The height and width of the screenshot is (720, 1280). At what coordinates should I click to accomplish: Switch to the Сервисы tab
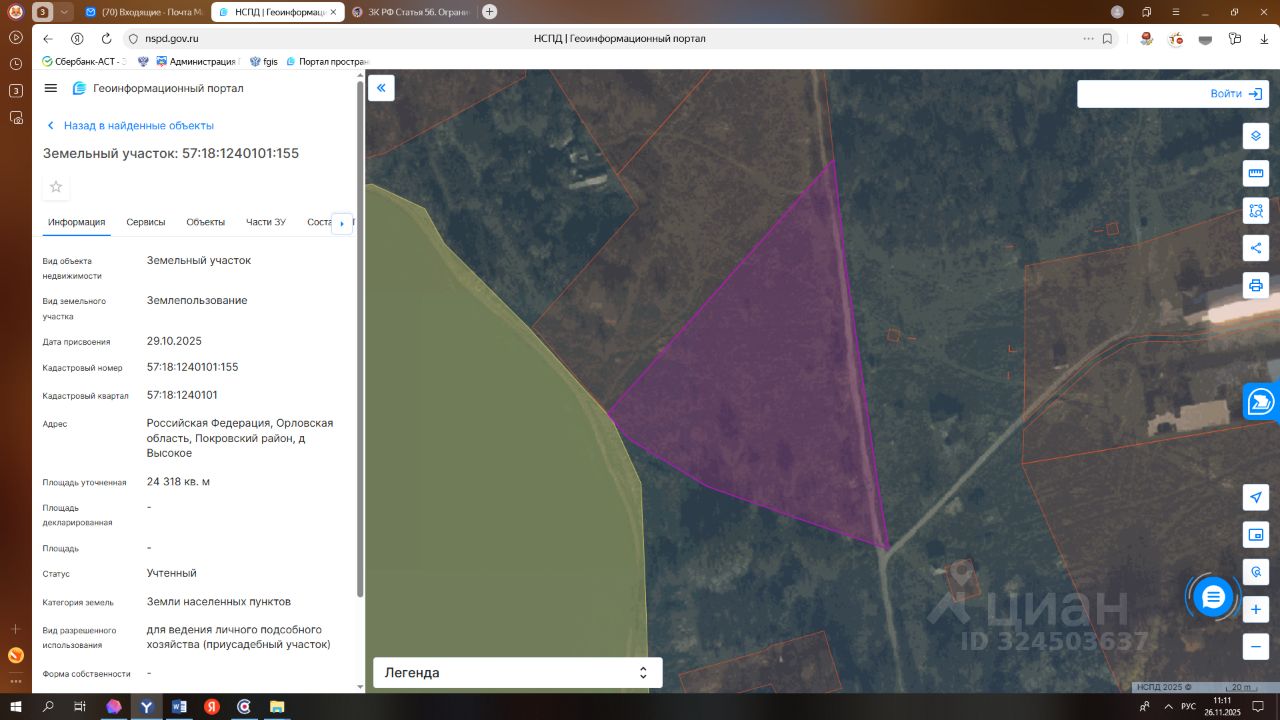[146, 222]
